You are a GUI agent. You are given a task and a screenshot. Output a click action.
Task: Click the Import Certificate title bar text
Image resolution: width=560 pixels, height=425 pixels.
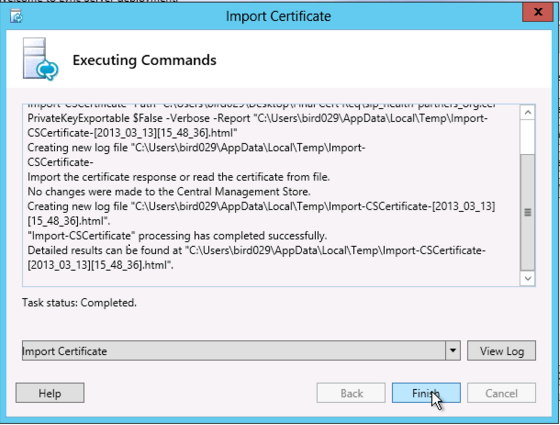tap(278, 16)
